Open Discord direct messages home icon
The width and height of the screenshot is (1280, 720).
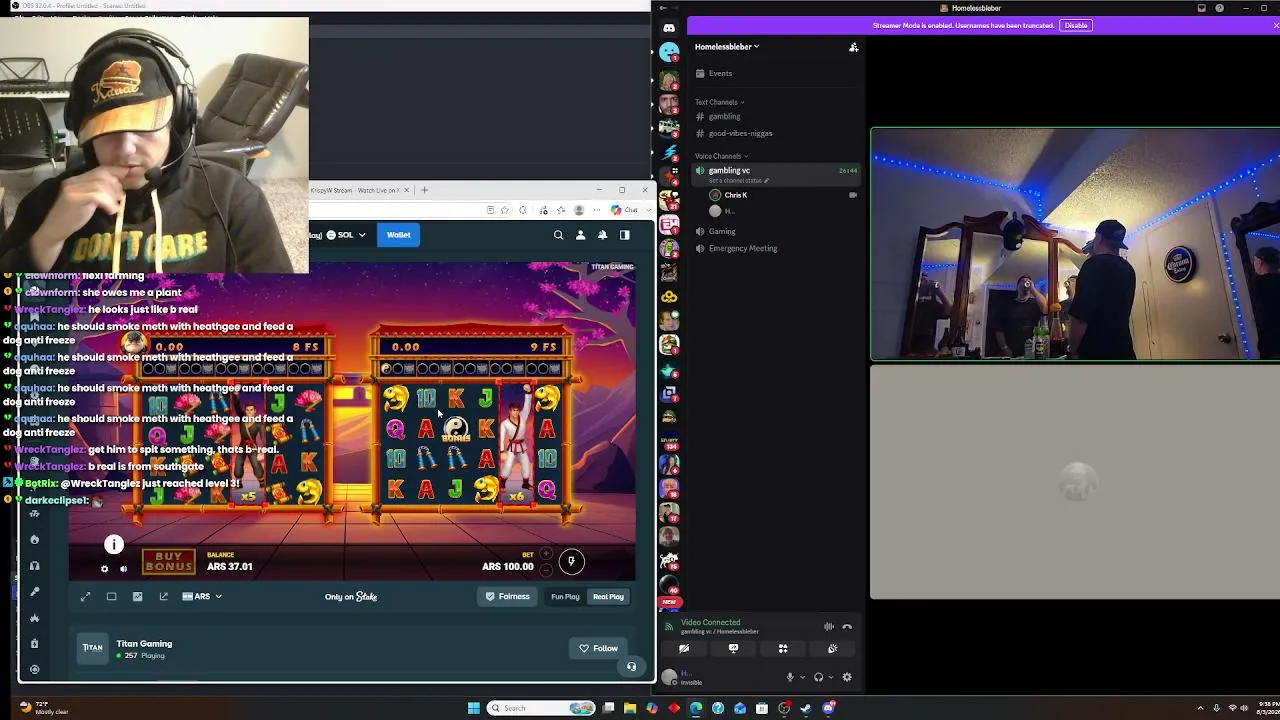pyautogui.click(x=669, y=27)
